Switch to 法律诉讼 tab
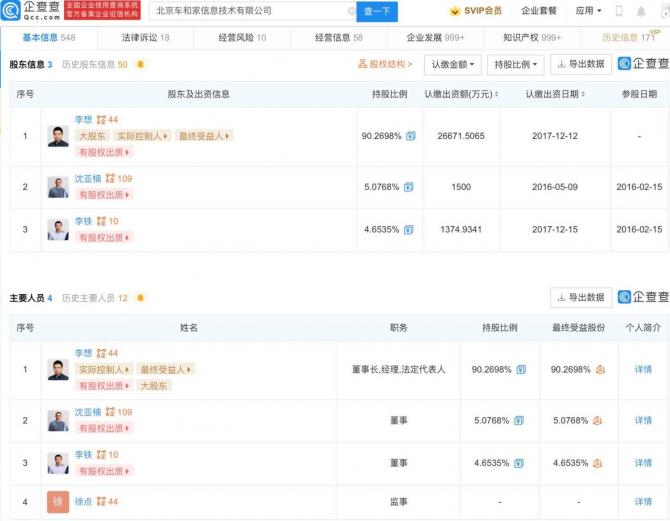Viewport: 670px width, 521px height. click(145, 38)
